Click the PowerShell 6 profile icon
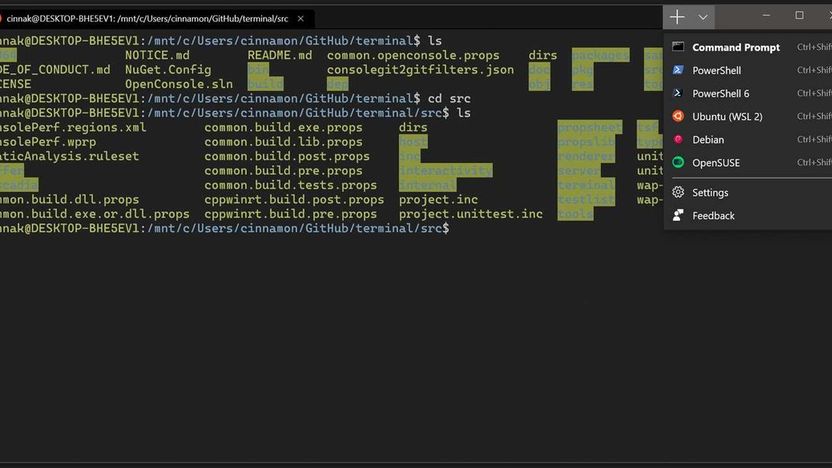832x468 pixels. (678, 93)
